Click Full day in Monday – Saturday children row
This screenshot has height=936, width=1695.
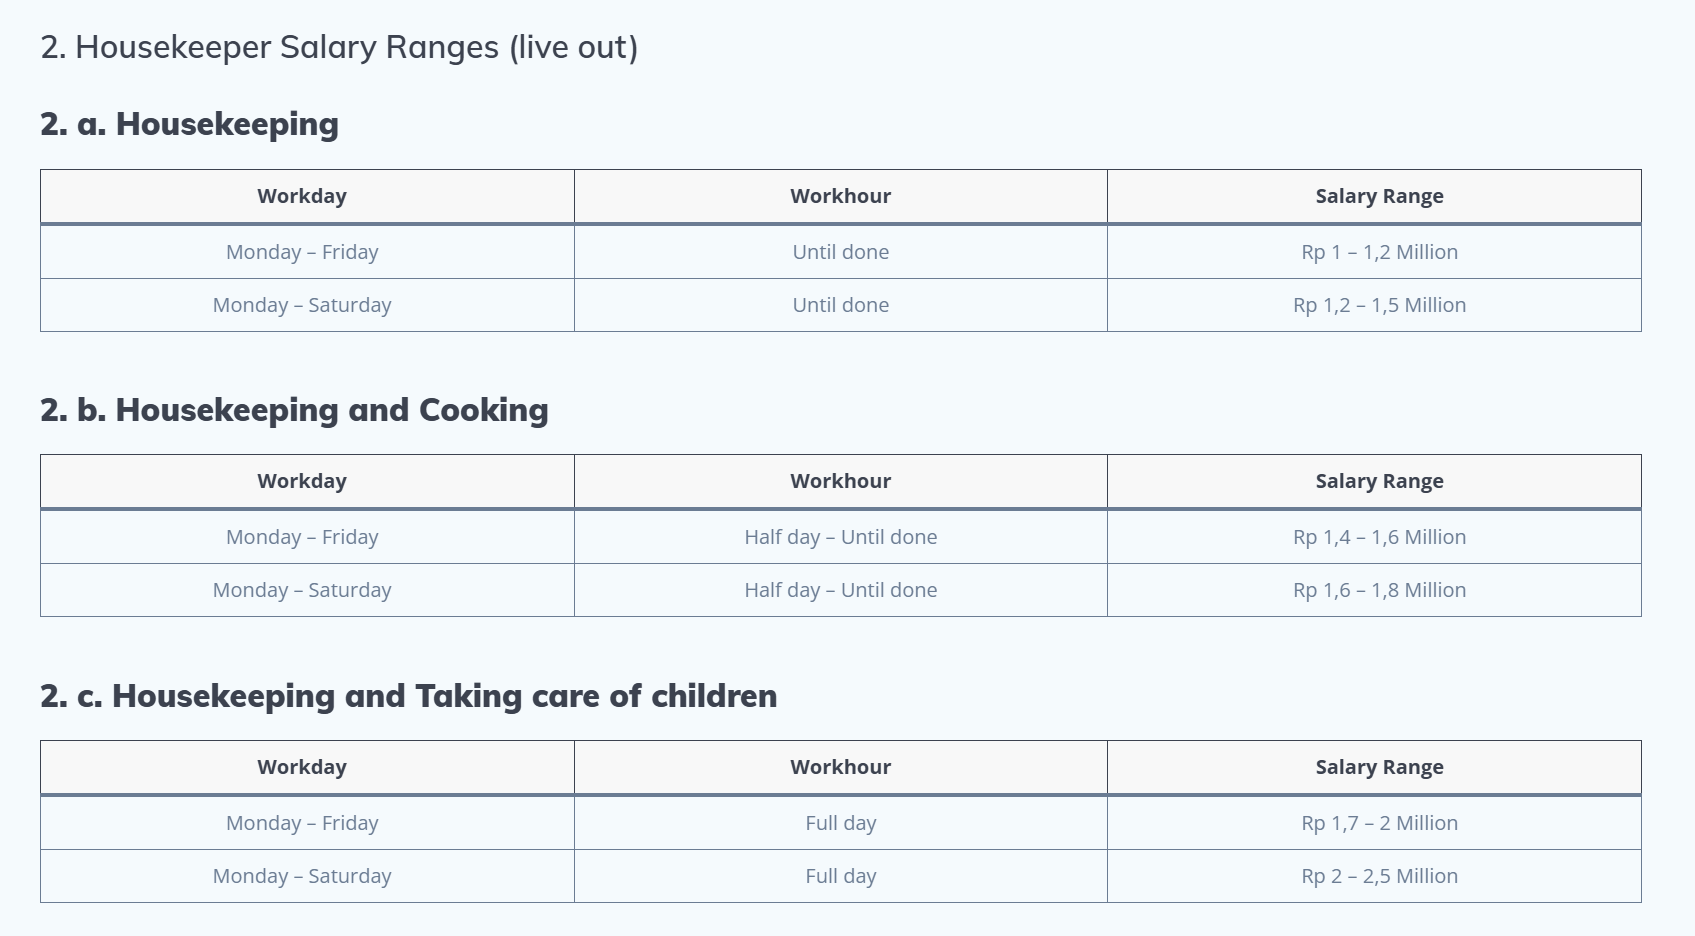tap(840, 876)
